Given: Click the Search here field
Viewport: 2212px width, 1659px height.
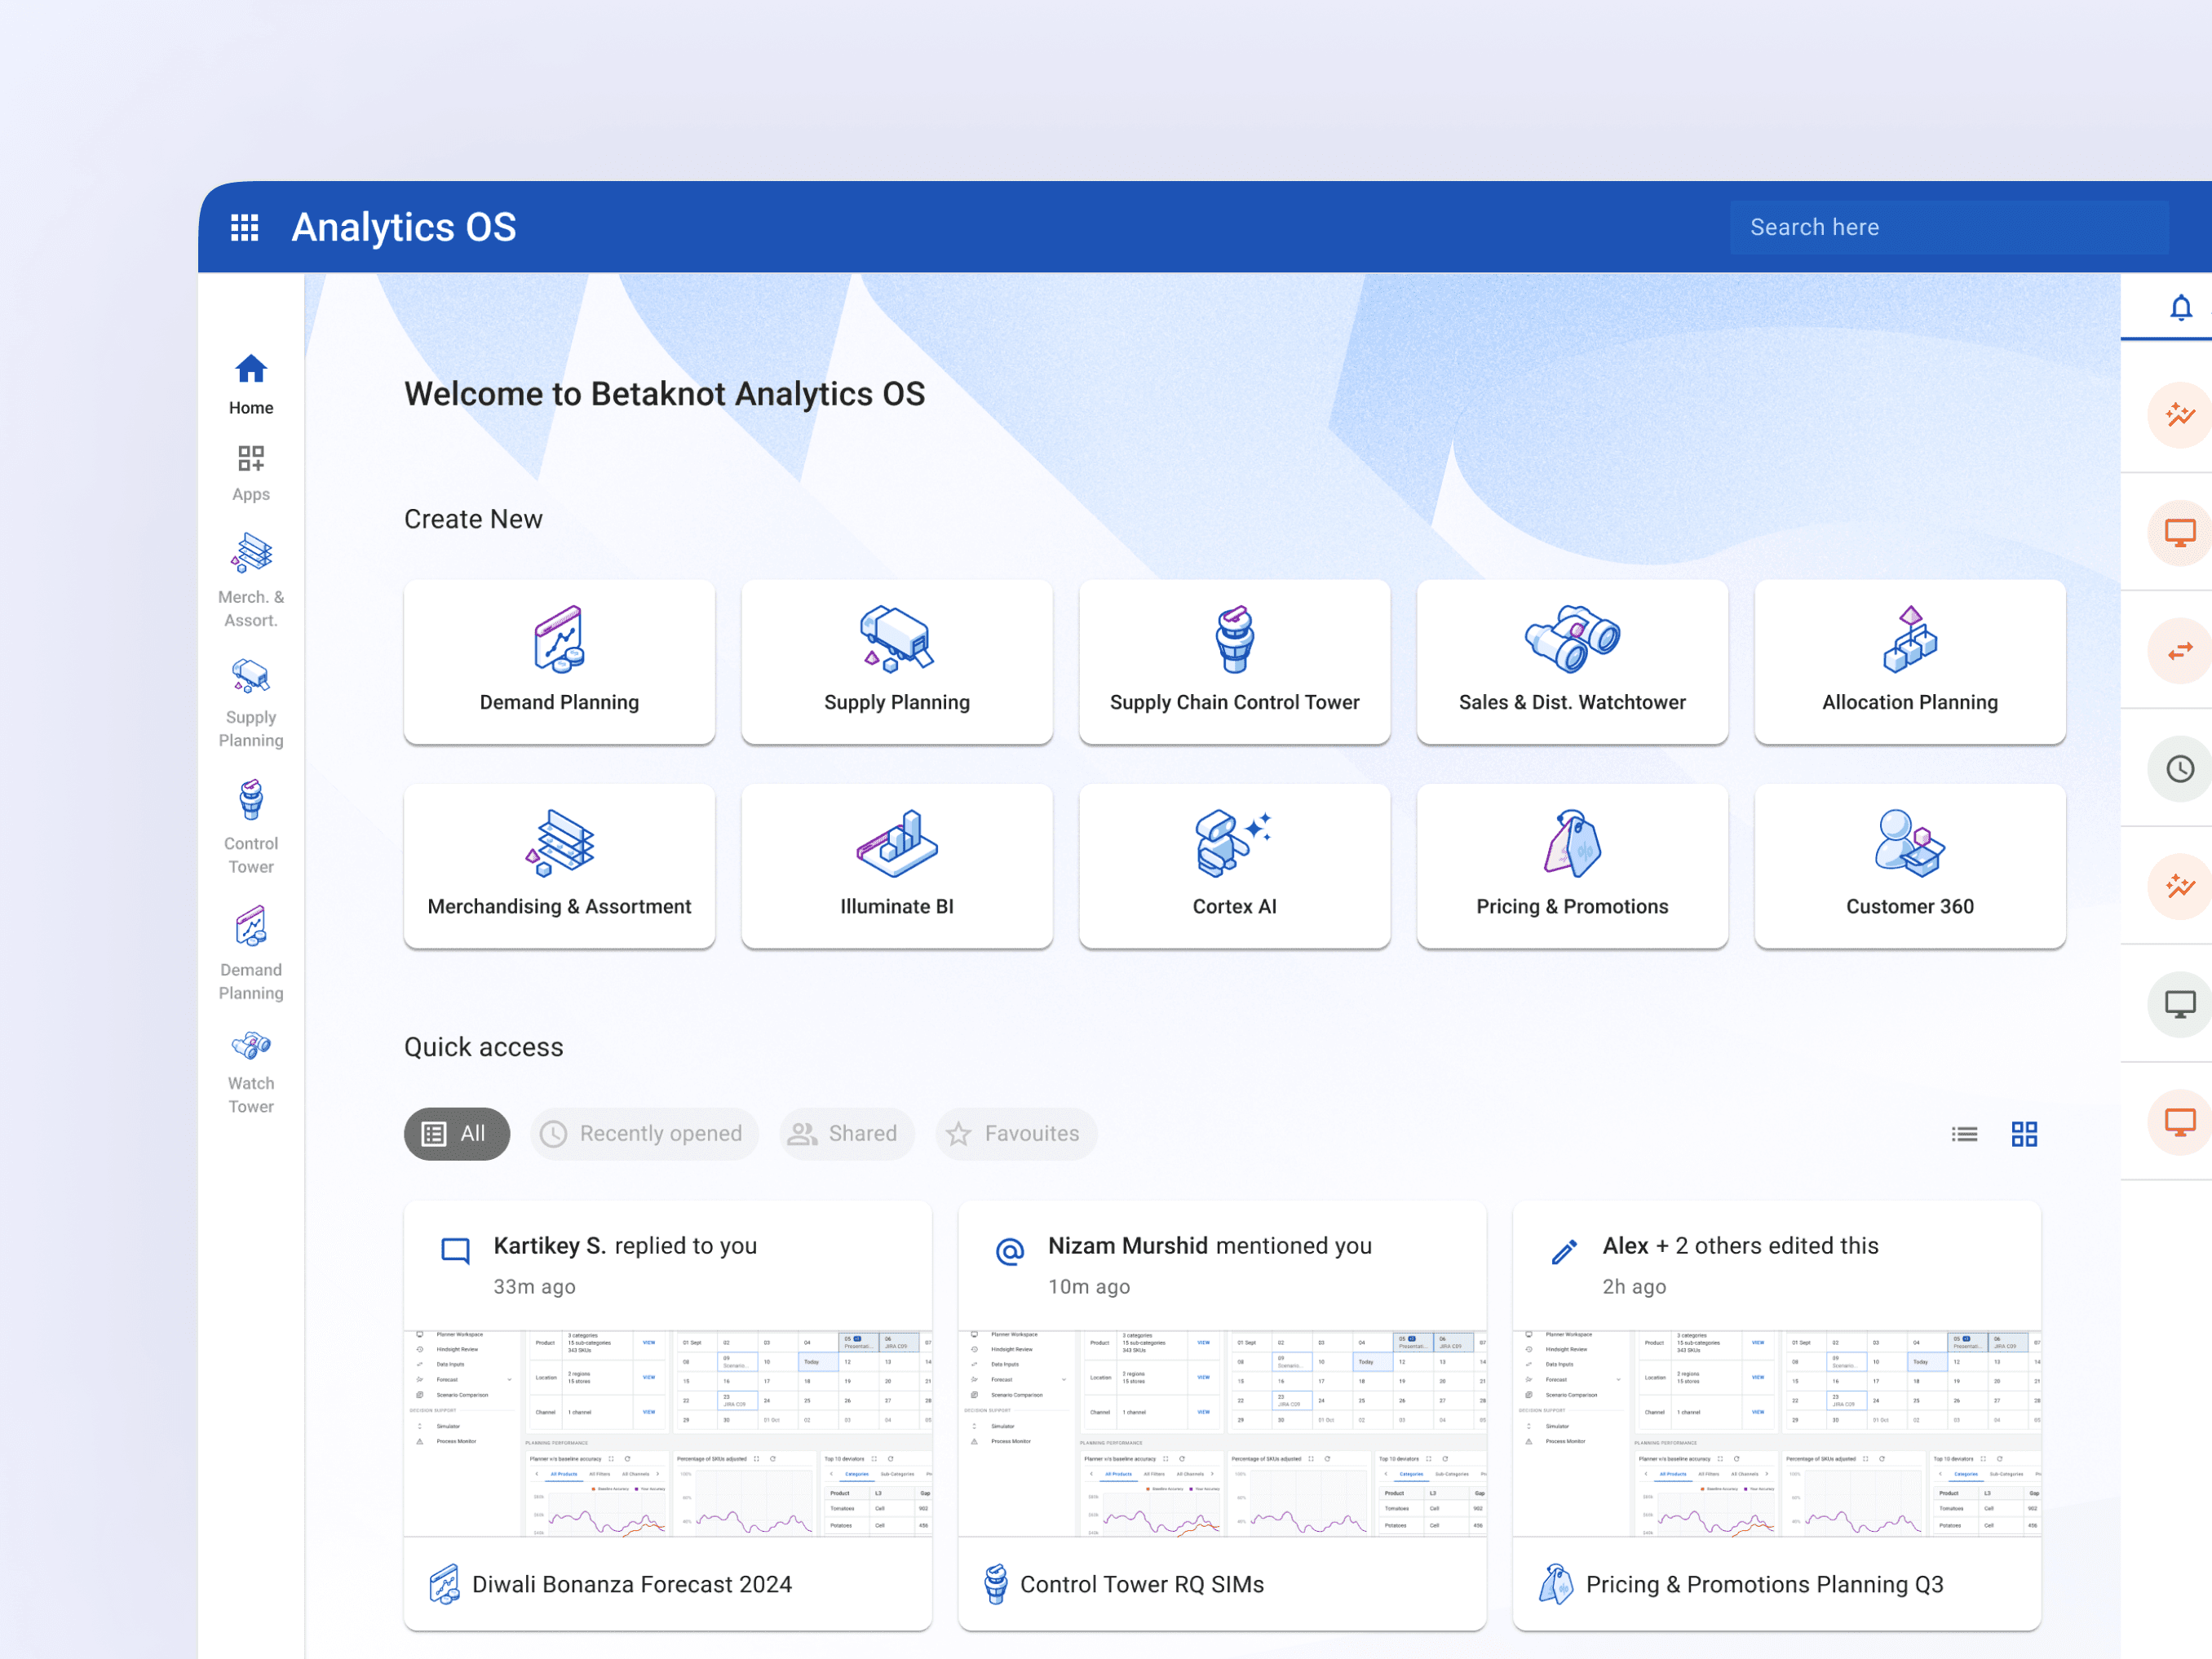Looking at the screenshot, I should click(1948, 227).
